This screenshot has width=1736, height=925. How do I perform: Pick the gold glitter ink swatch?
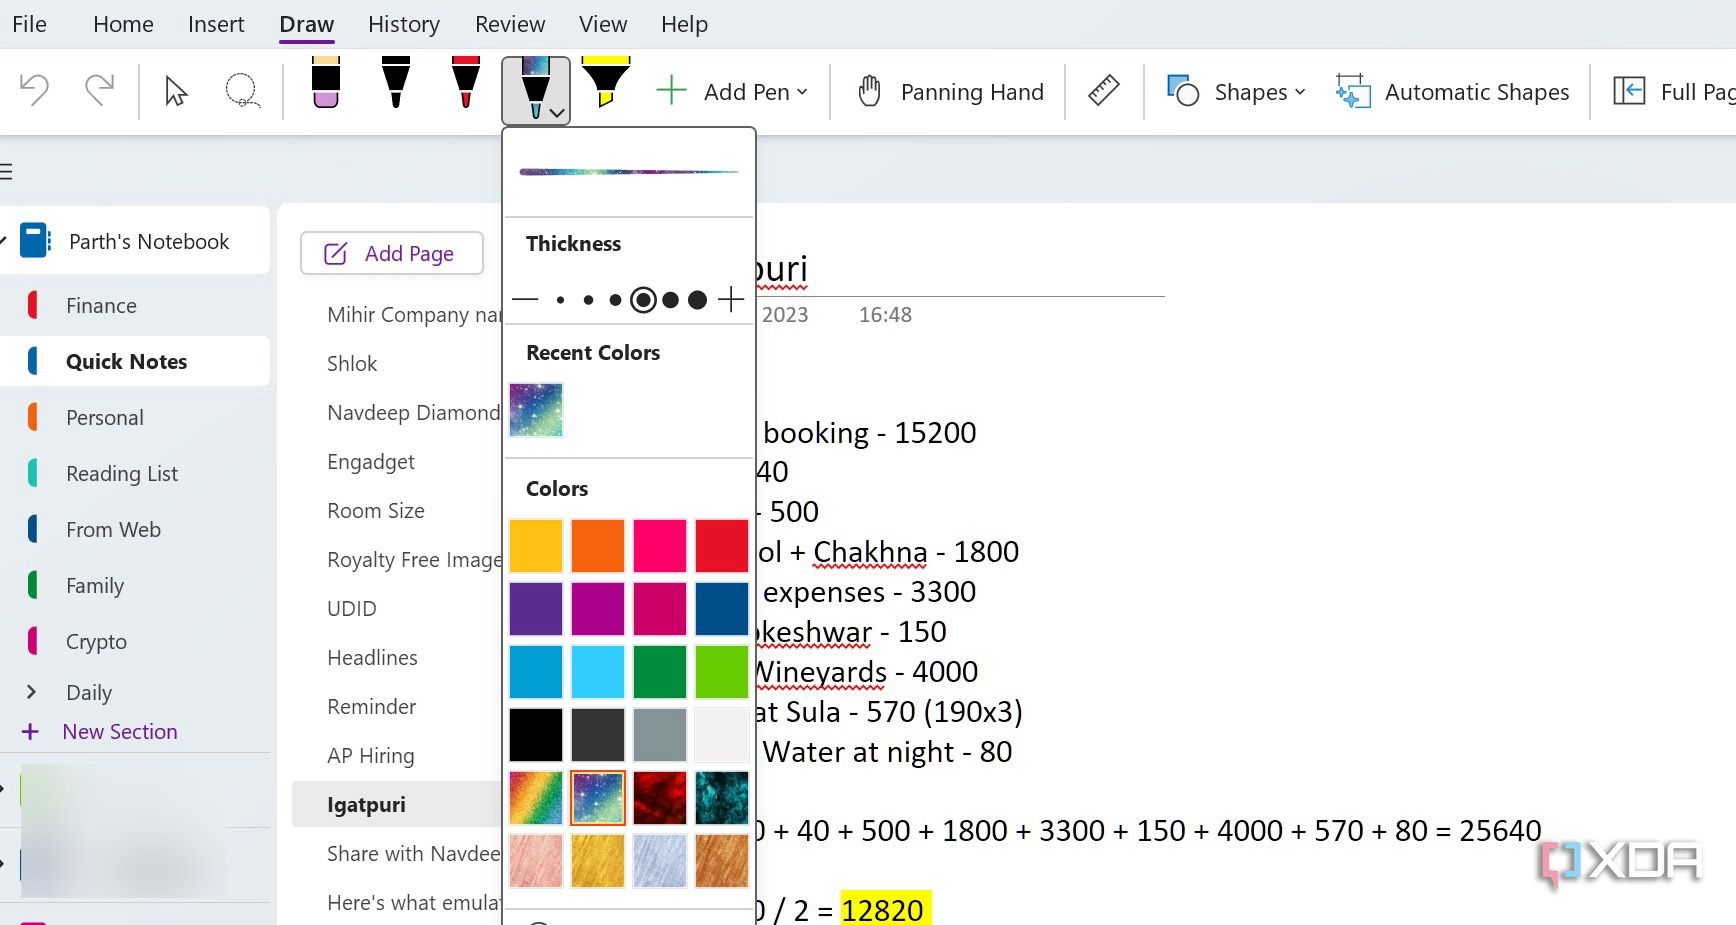tap(598, 861)
